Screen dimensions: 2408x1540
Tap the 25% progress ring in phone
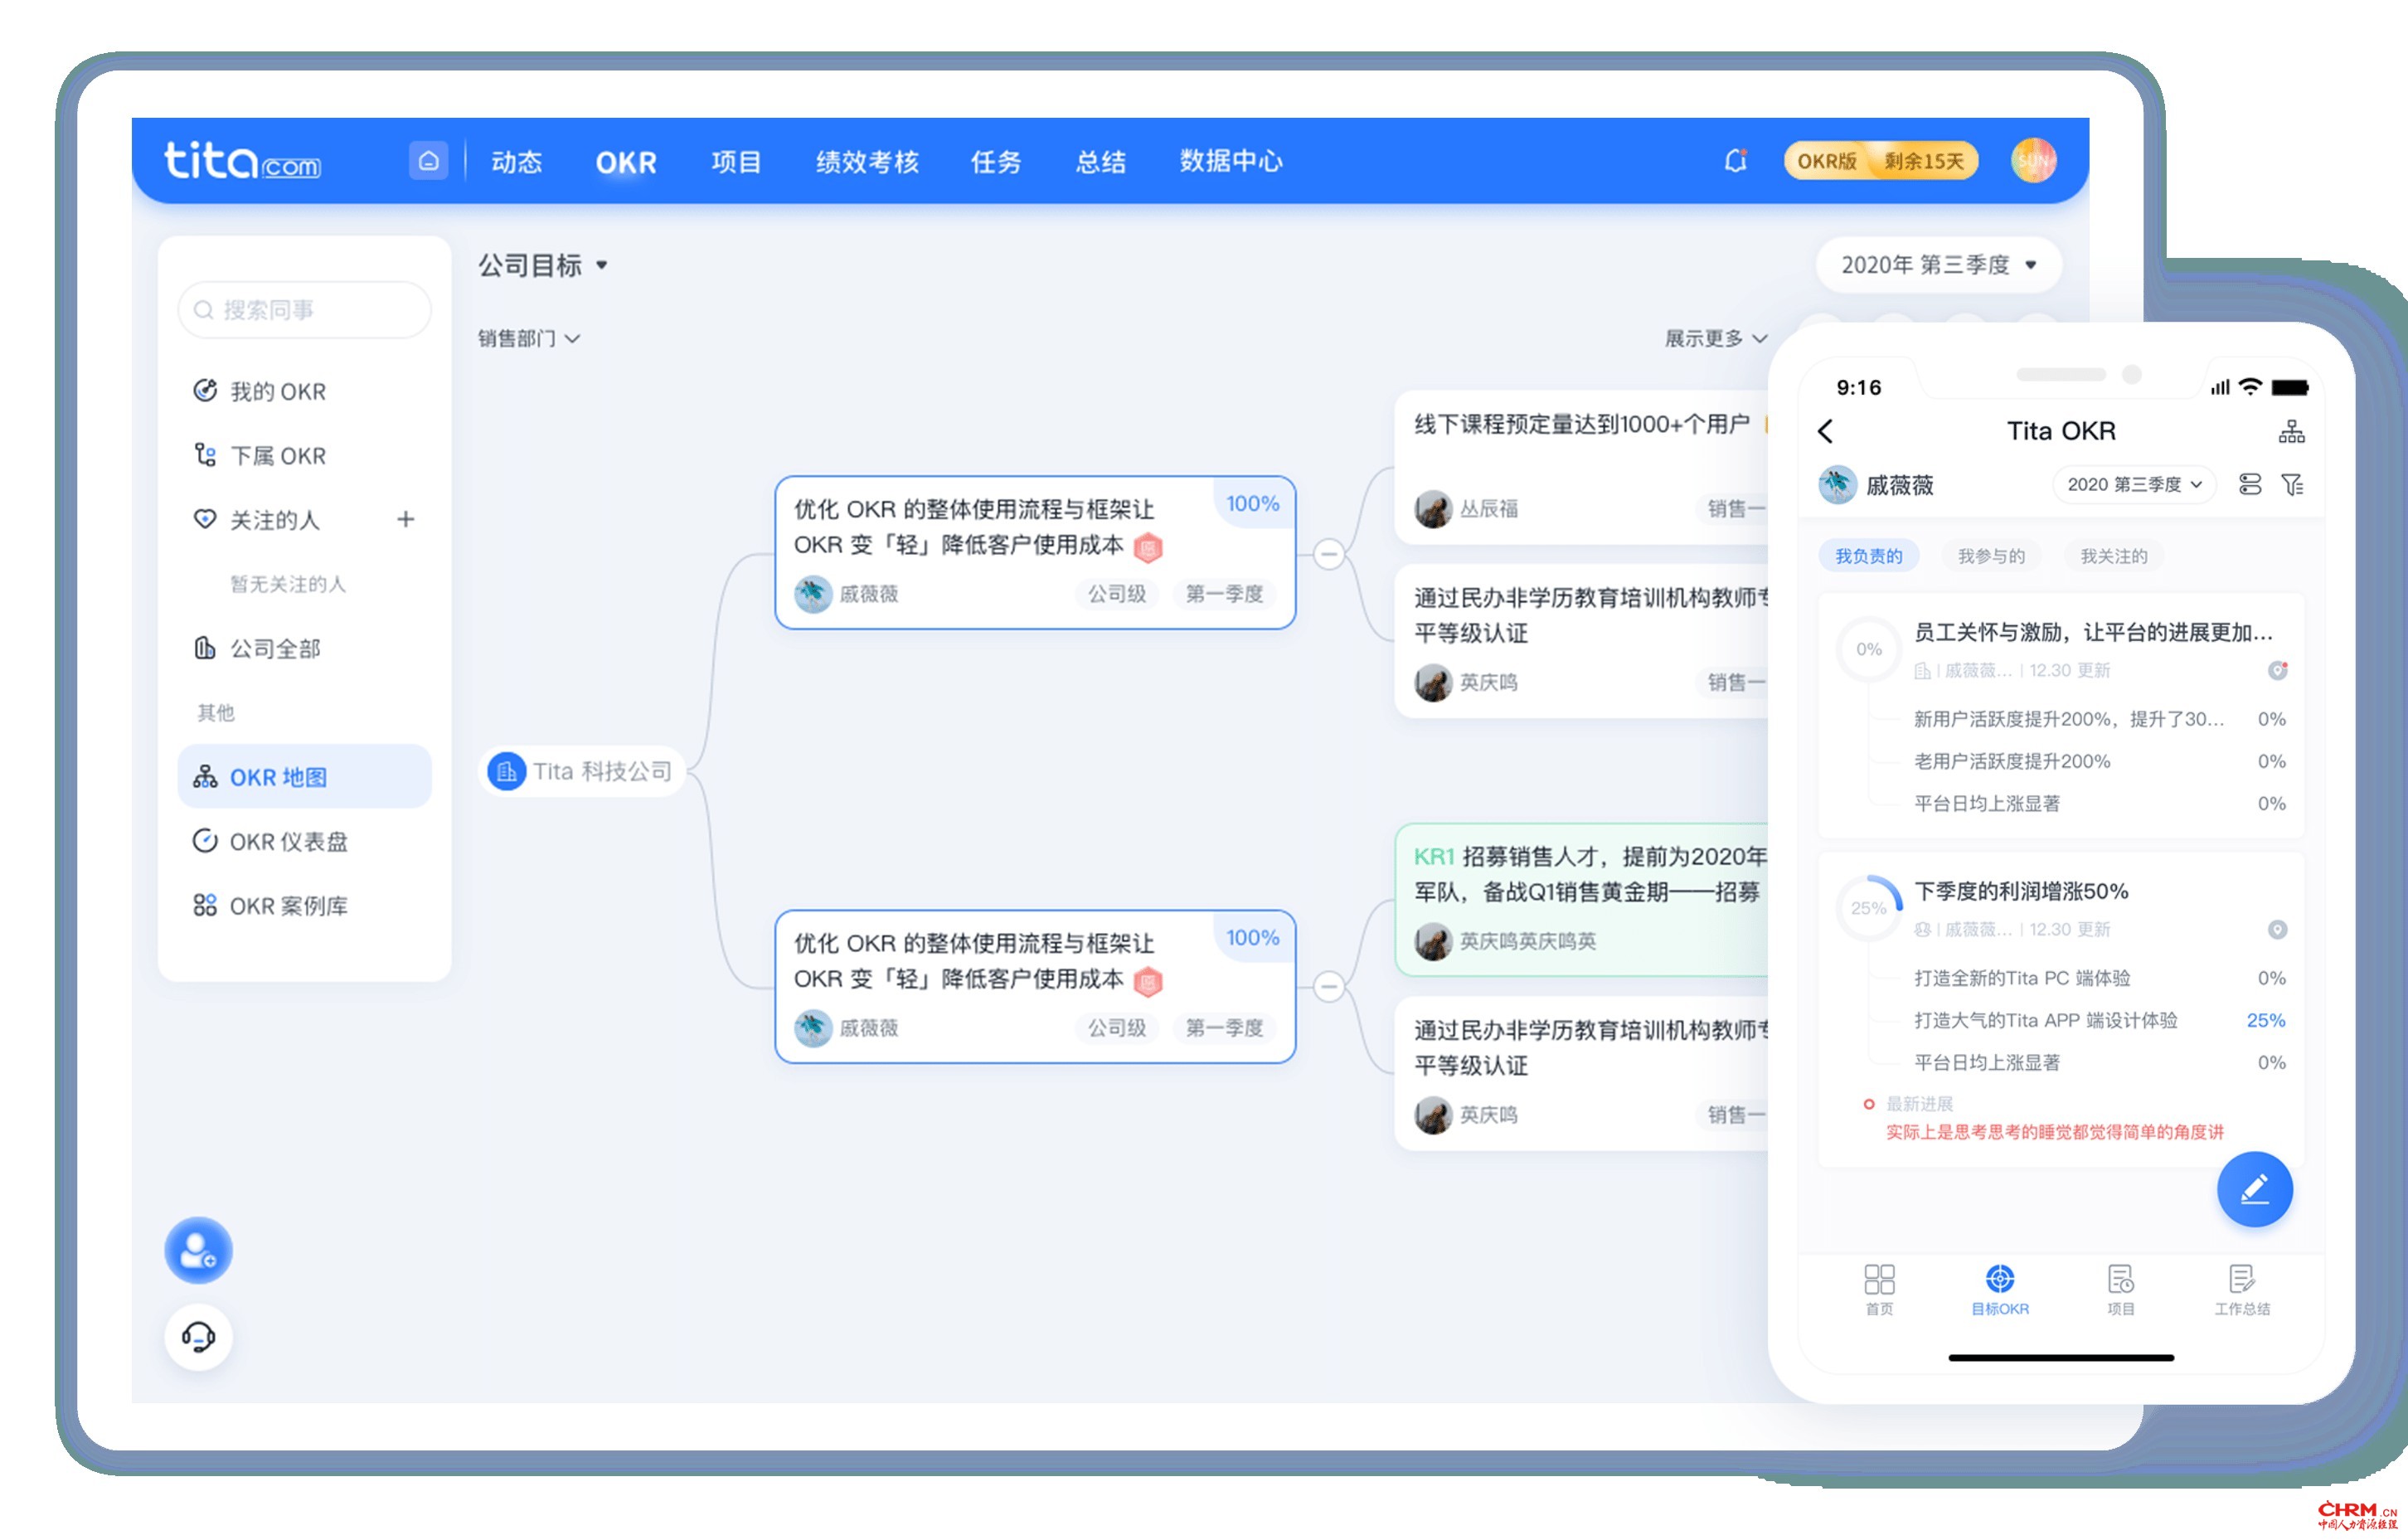1868,909
